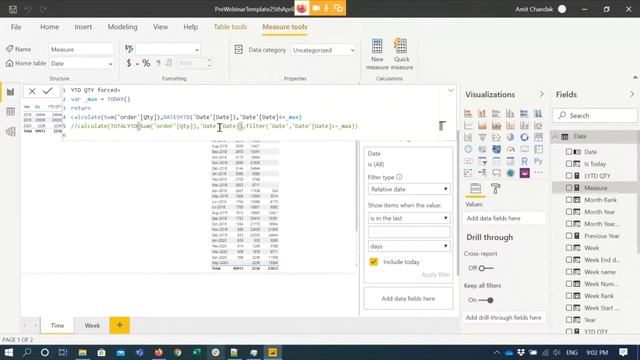
Task: Open the Fields well icon tab
Action: [x=476, y=189]
